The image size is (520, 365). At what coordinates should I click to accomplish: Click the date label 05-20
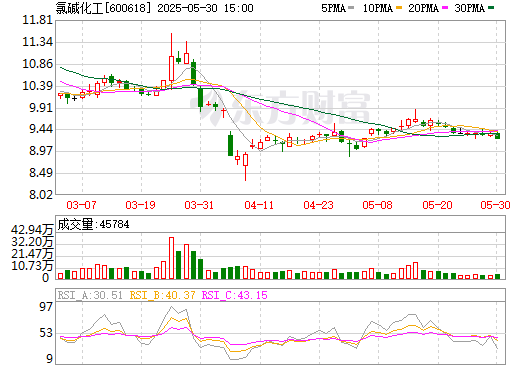coord(437,205)
